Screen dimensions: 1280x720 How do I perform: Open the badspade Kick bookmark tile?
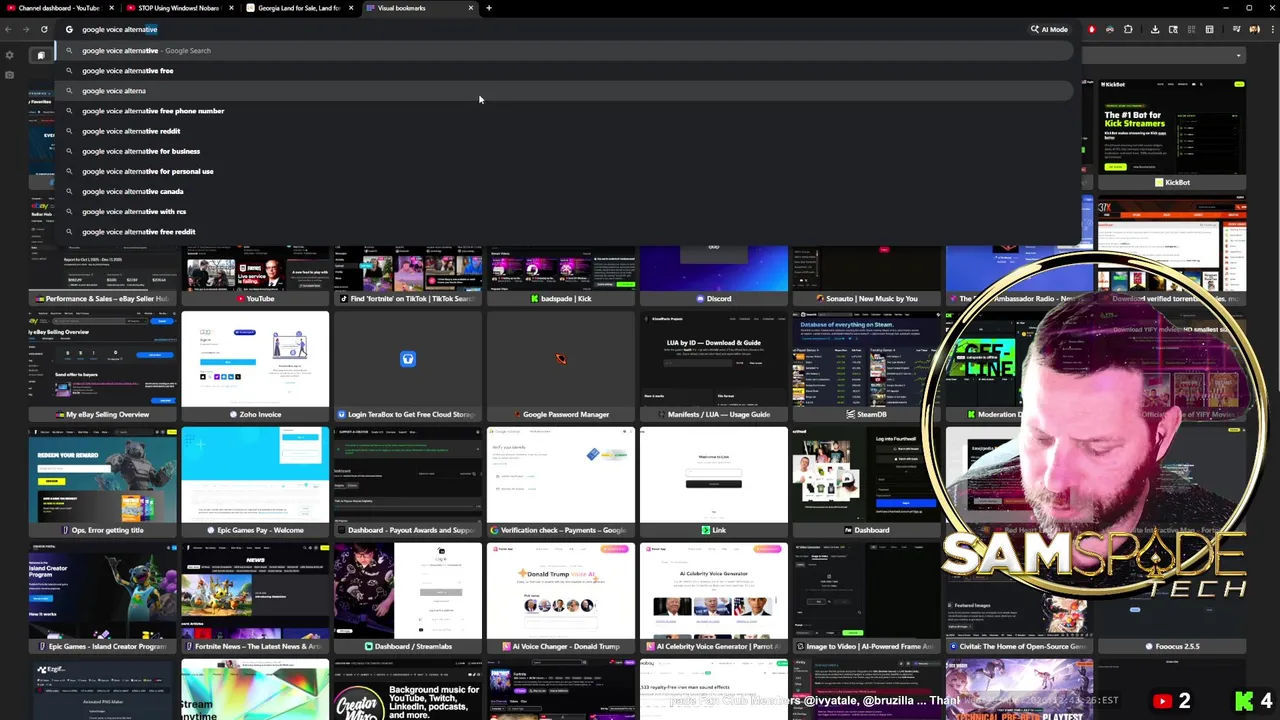point(560,275)
